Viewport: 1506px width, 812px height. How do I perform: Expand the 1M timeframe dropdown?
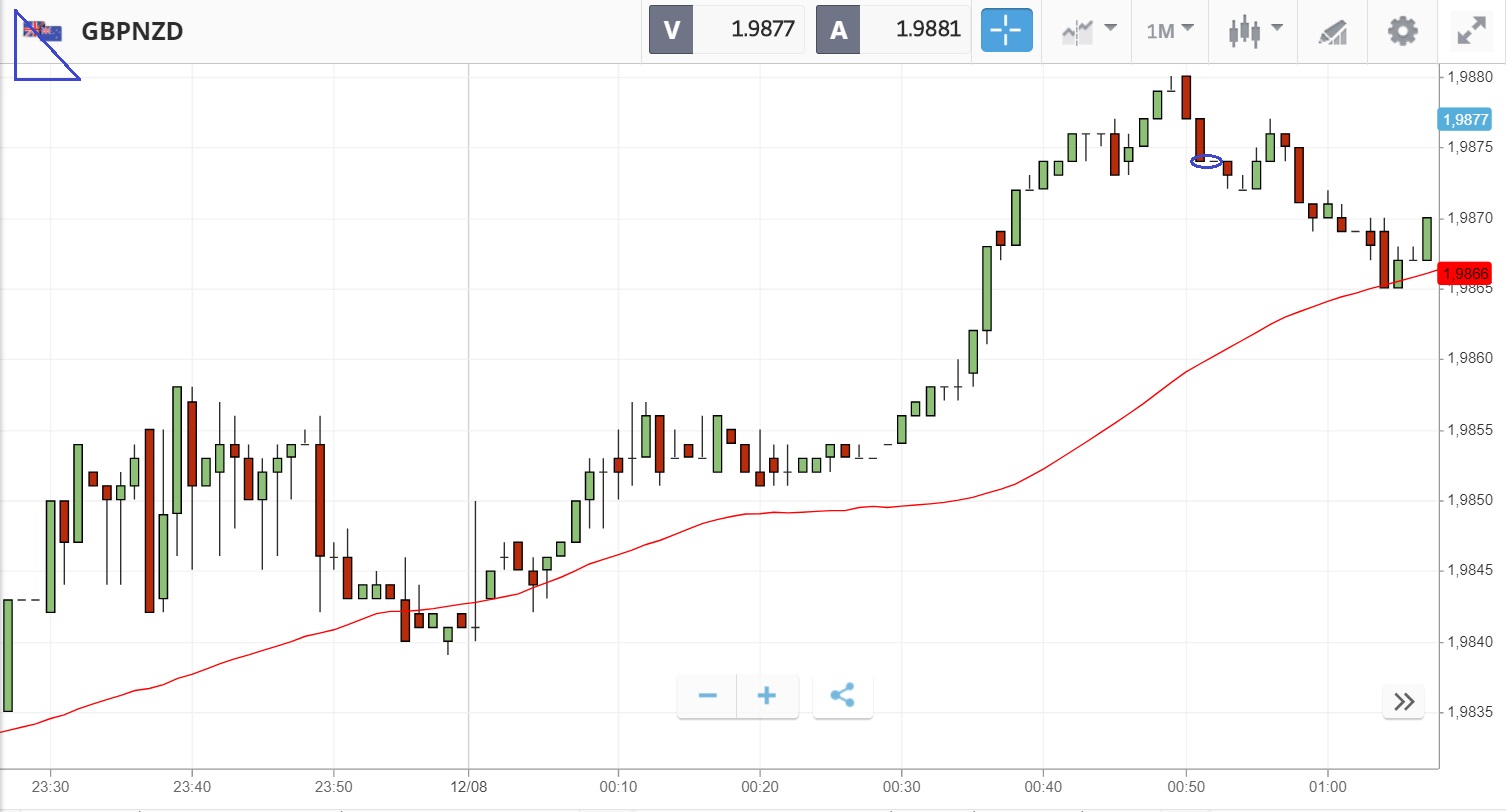tap(1170, 31)
